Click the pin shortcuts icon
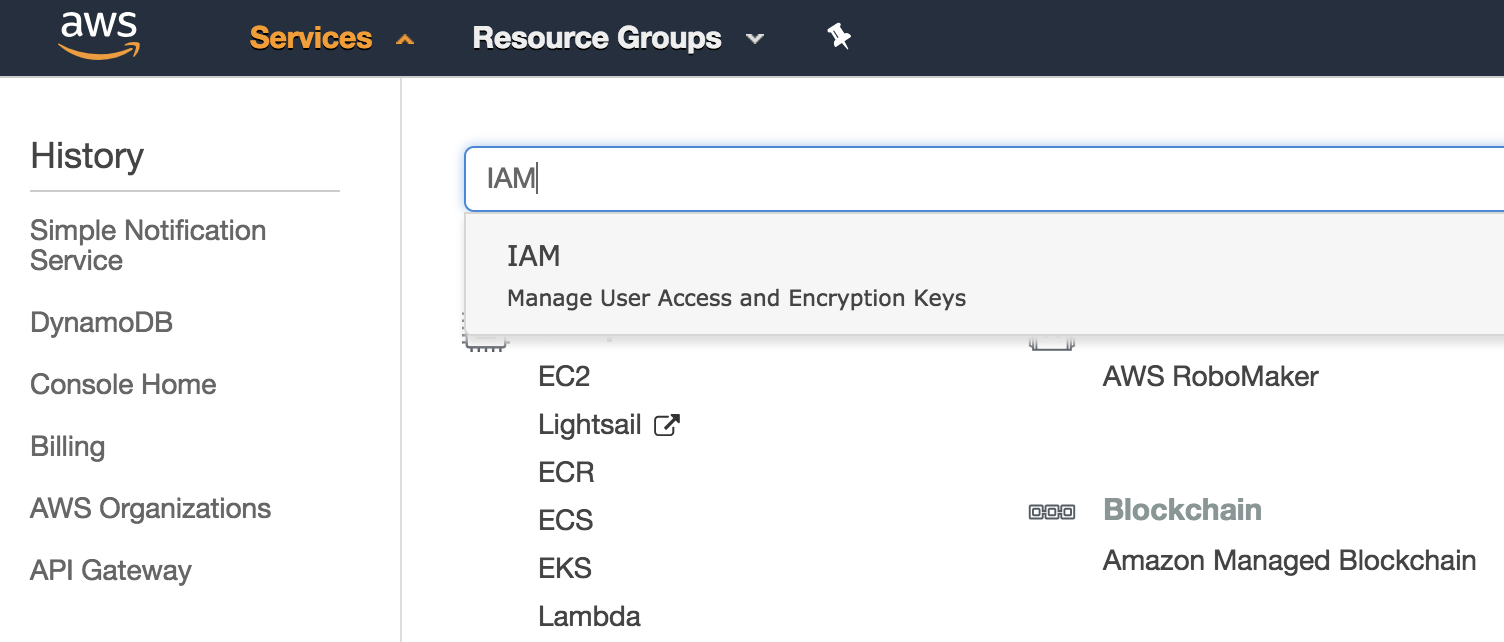The image size is (1504, 642). pyautogui.click(x=839, y=38)
